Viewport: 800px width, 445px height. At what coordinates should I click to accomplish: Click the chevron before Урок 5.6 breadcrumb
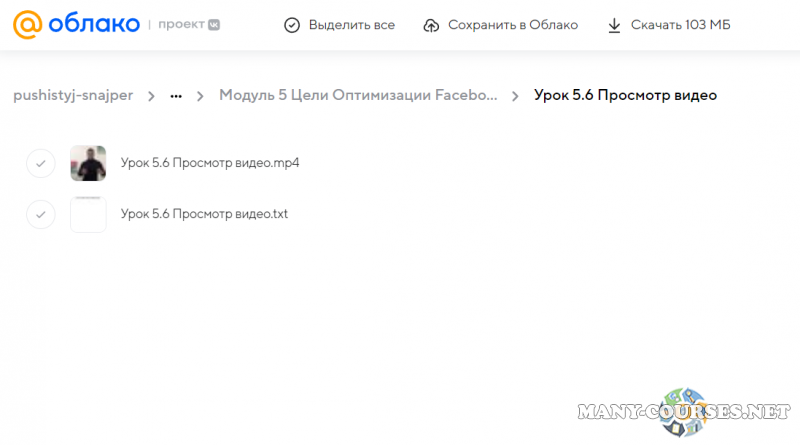coord(515,96)
